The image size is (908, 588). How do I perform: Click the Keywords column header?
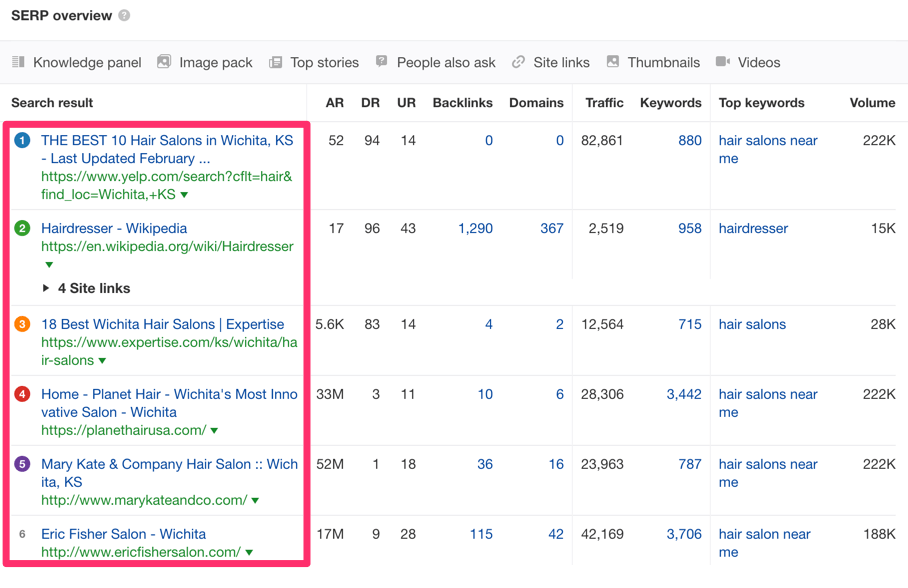[671, 103]
